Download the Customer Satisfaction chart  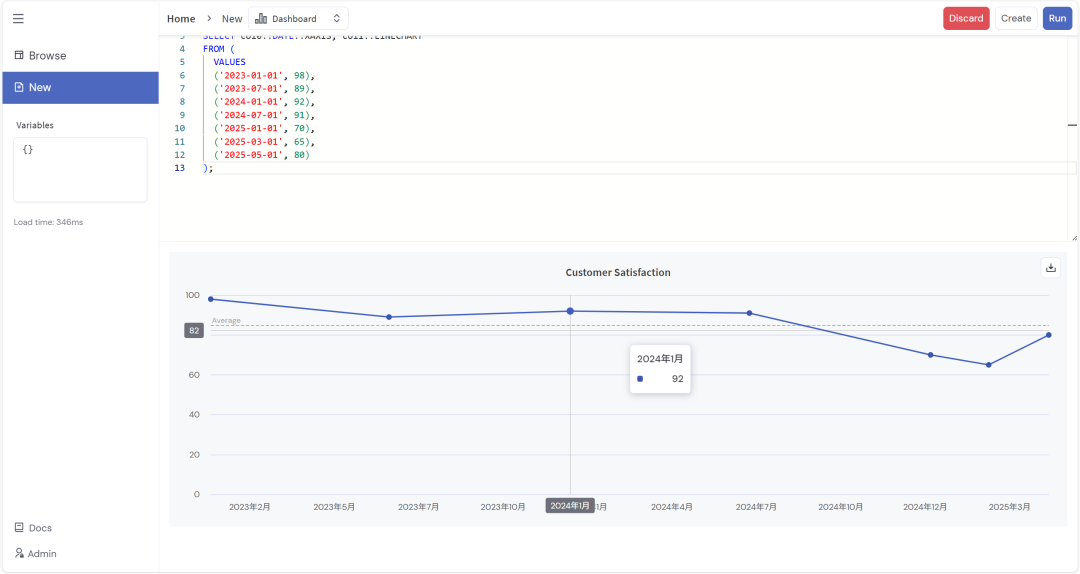click(x=1050, y=267)
